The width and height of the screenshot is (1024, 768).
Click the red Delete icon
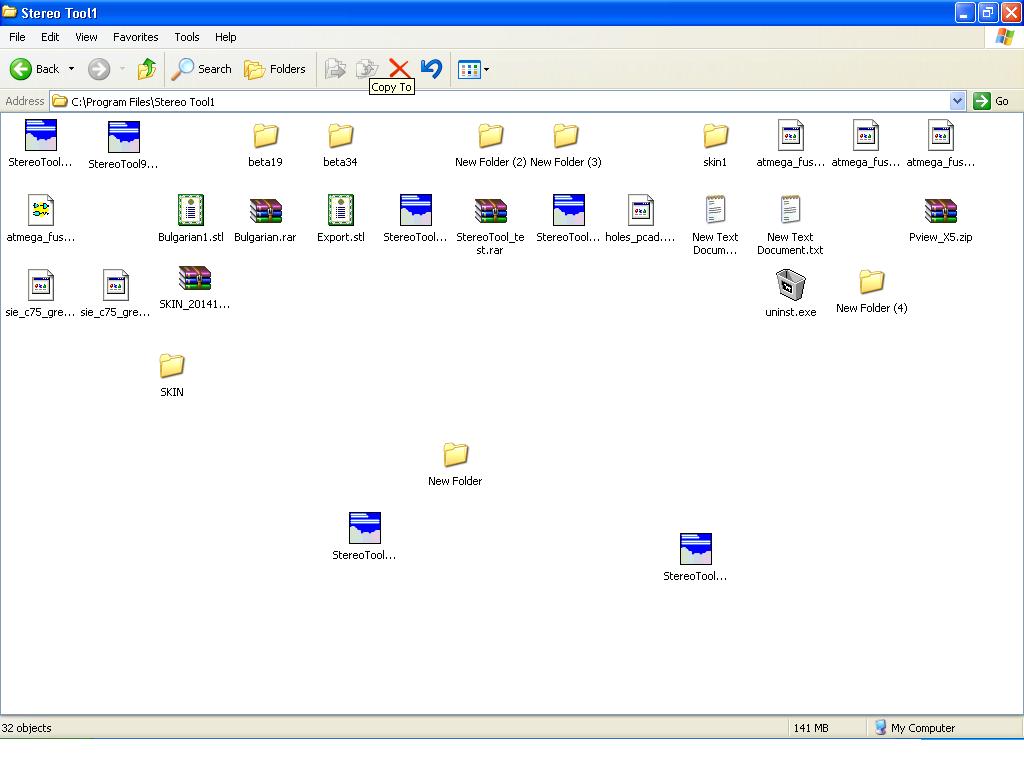(399, 69)
